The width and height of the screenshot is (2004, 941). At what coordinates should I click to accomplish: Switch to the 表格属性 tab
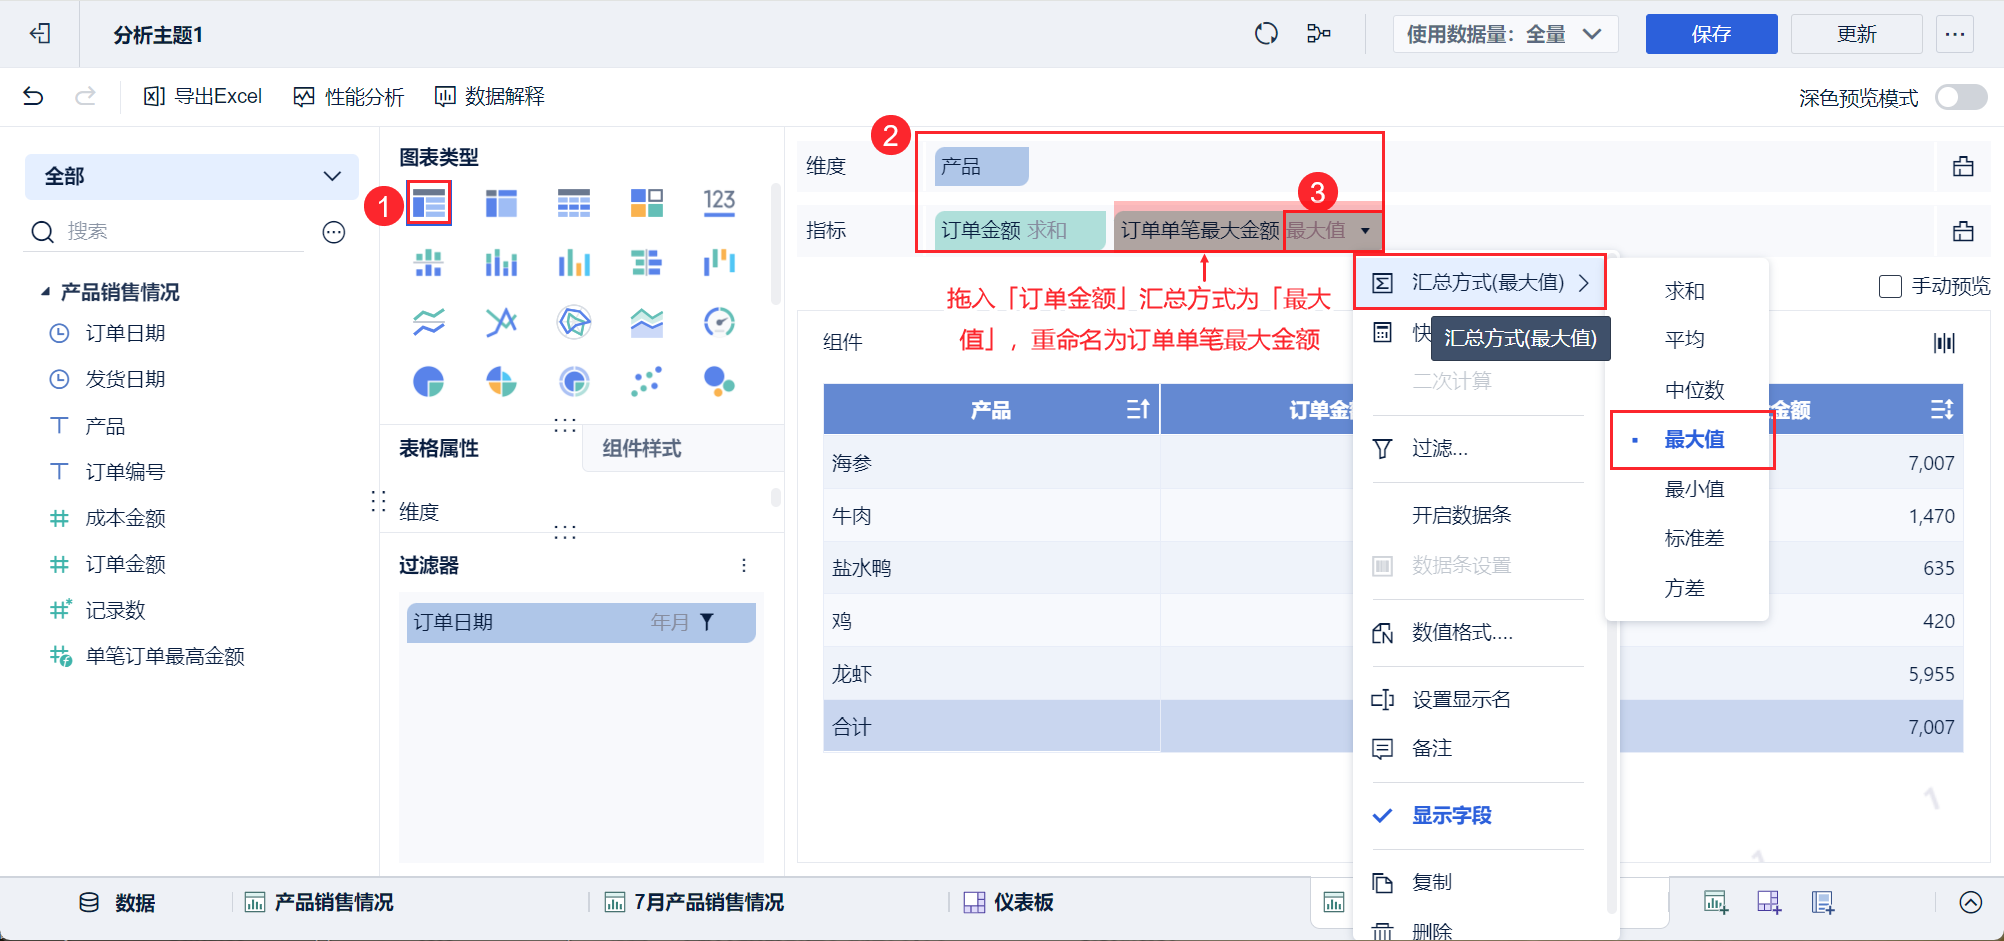[x=439, y=449]
